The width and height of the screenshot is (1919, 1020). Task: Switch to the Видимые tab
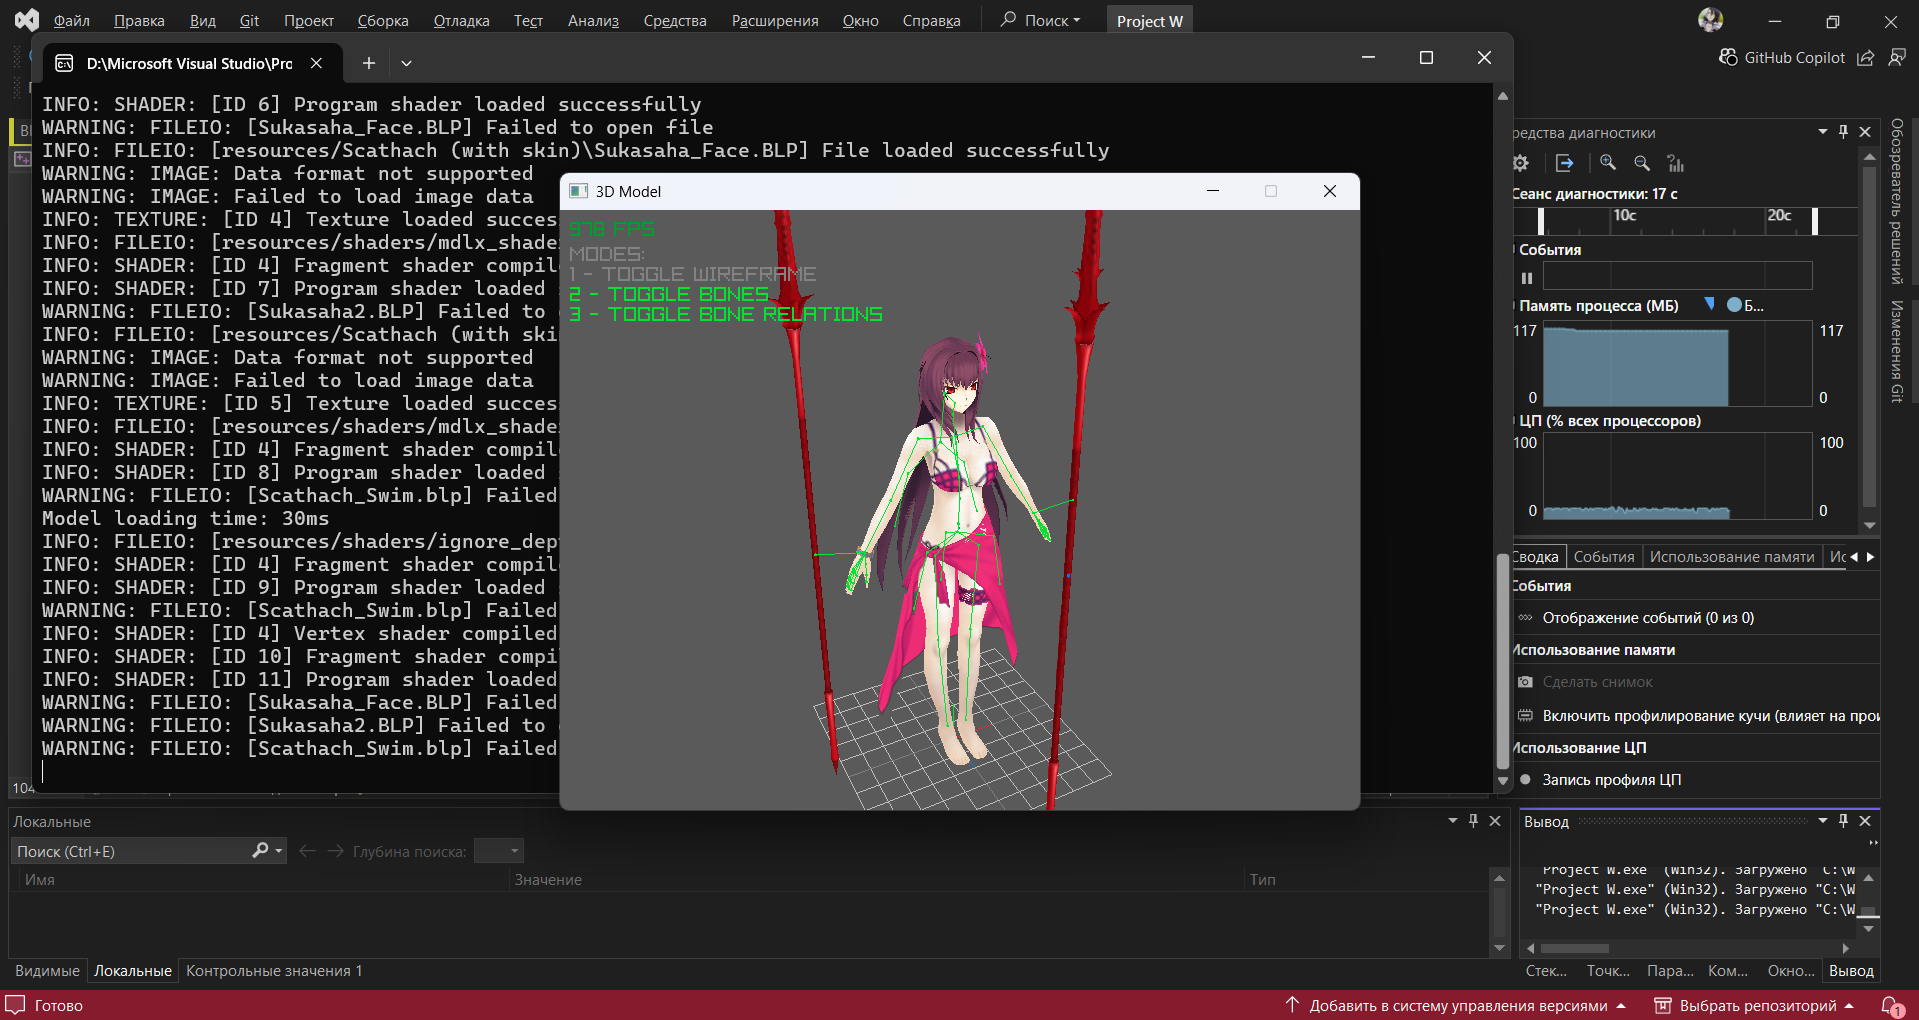pyautogui.click(x=47, y=971)
